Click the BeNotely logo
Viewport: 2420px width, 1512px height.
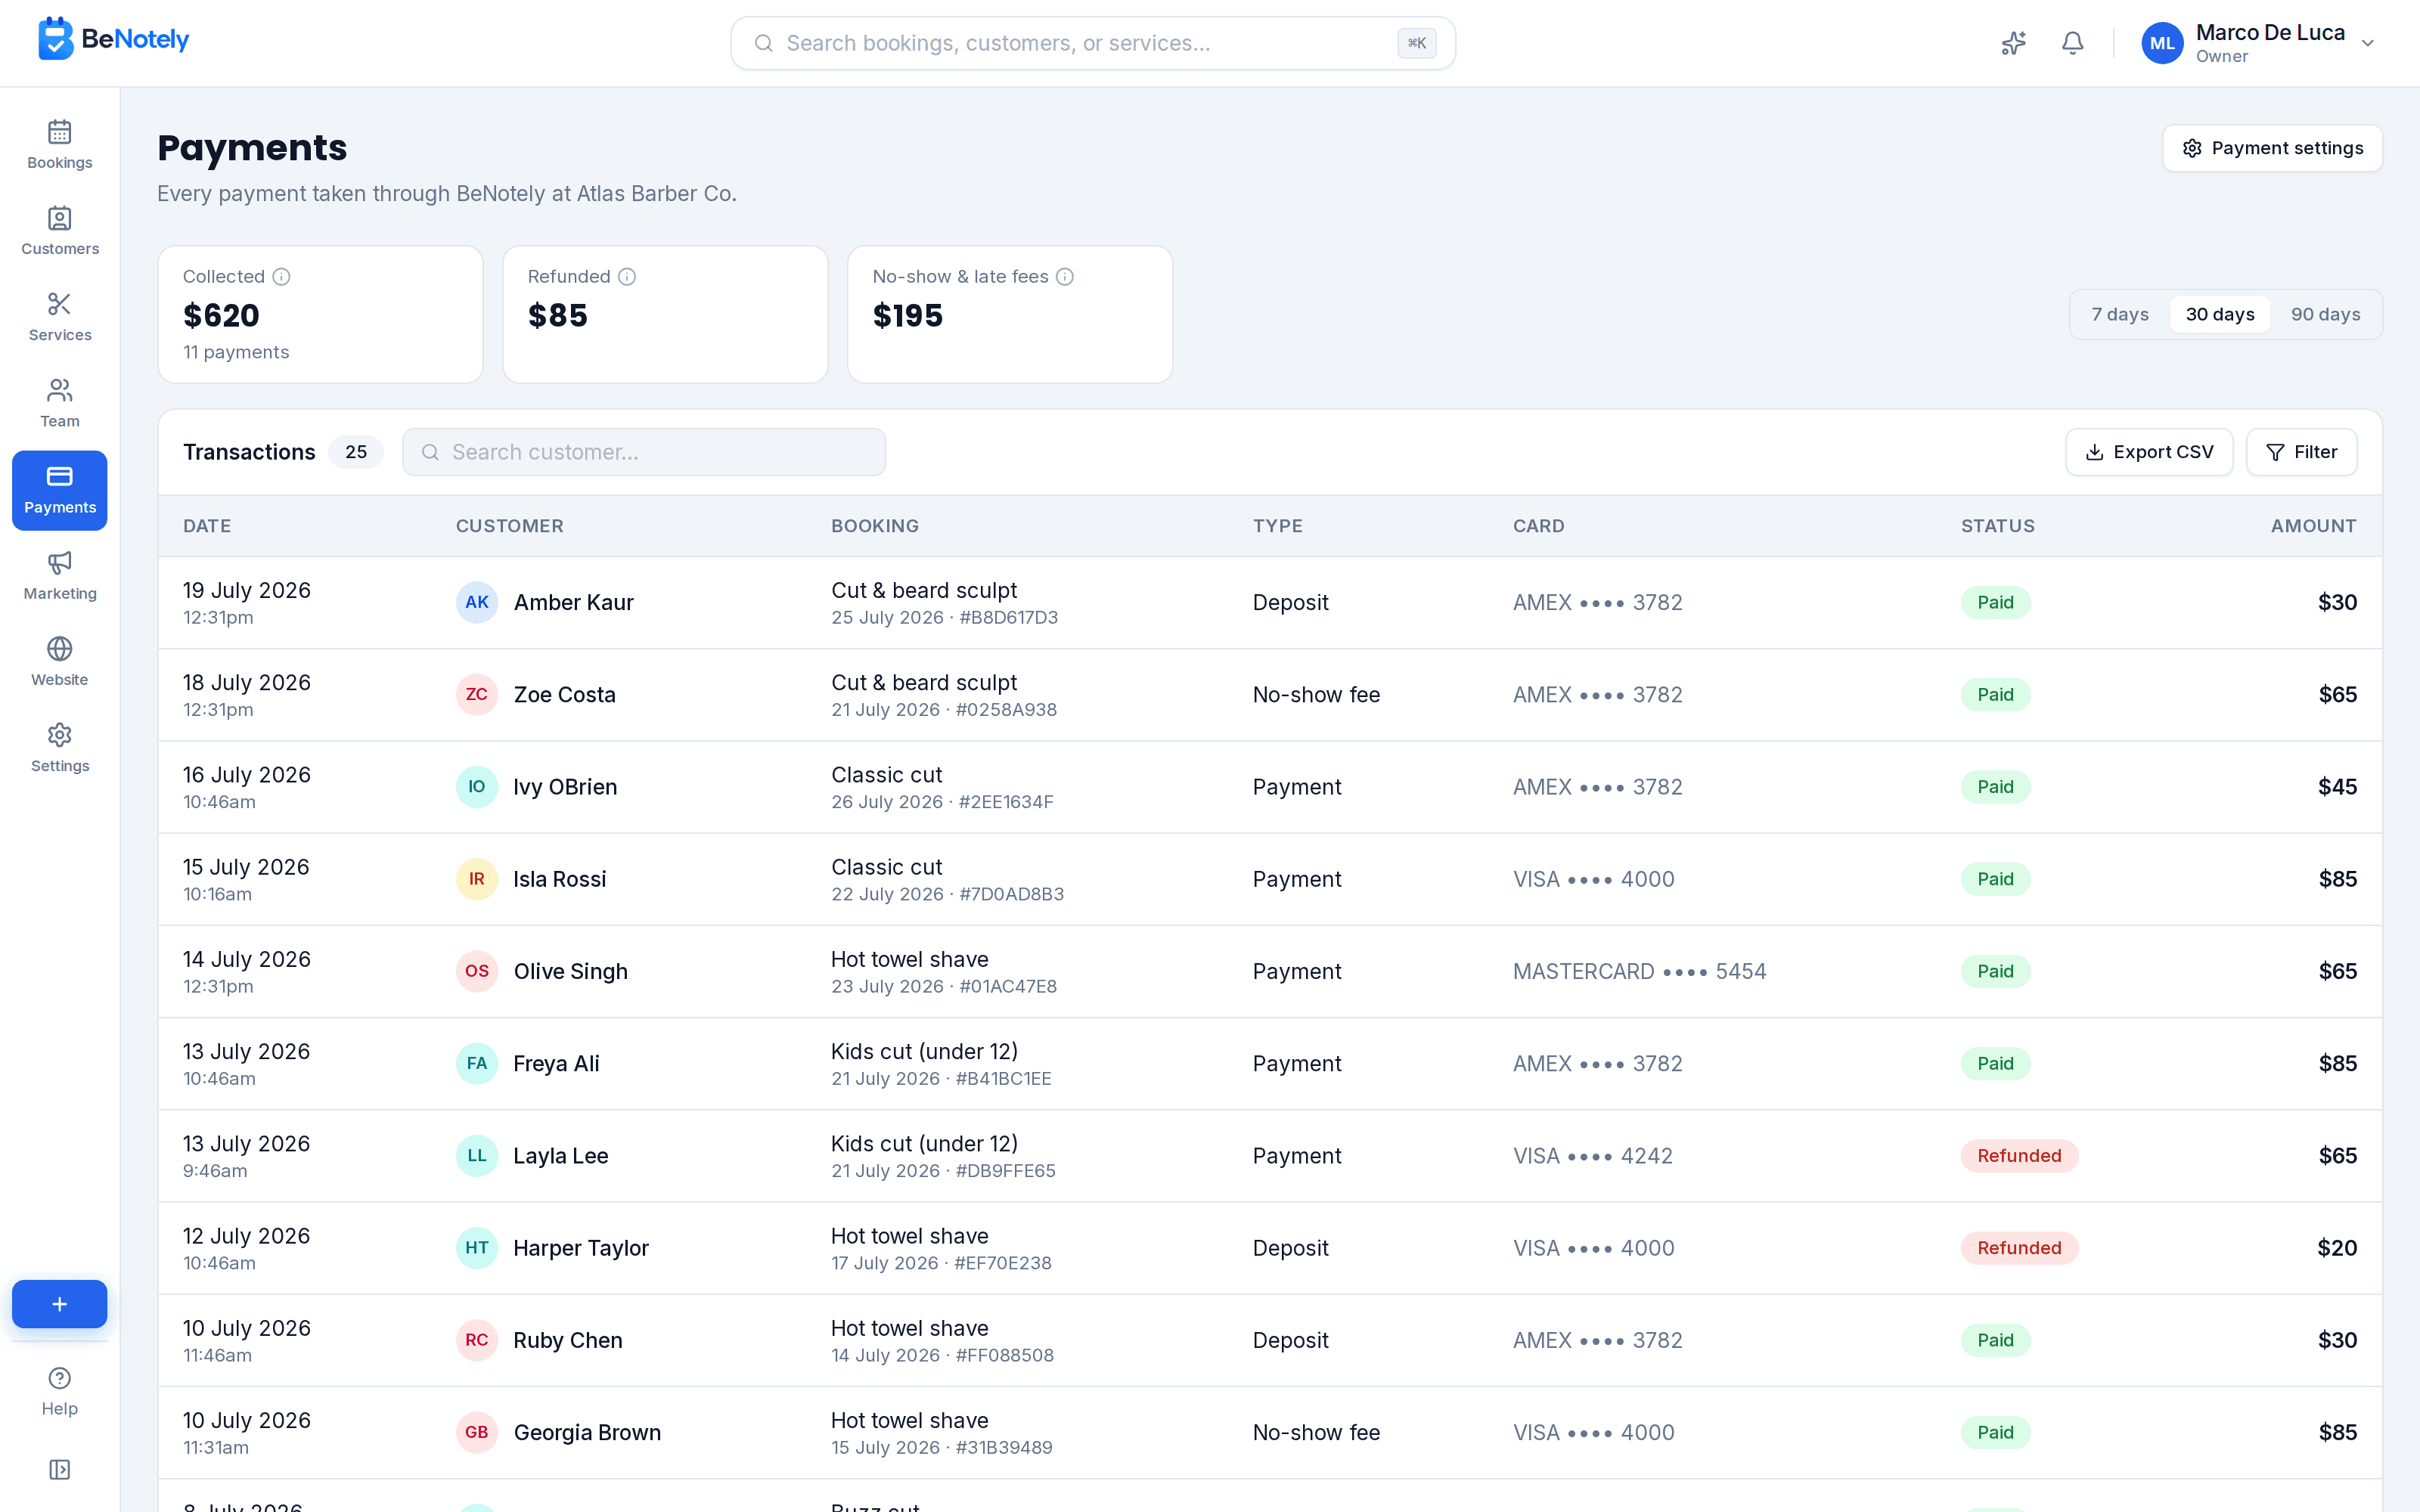[x=113, y=39]
